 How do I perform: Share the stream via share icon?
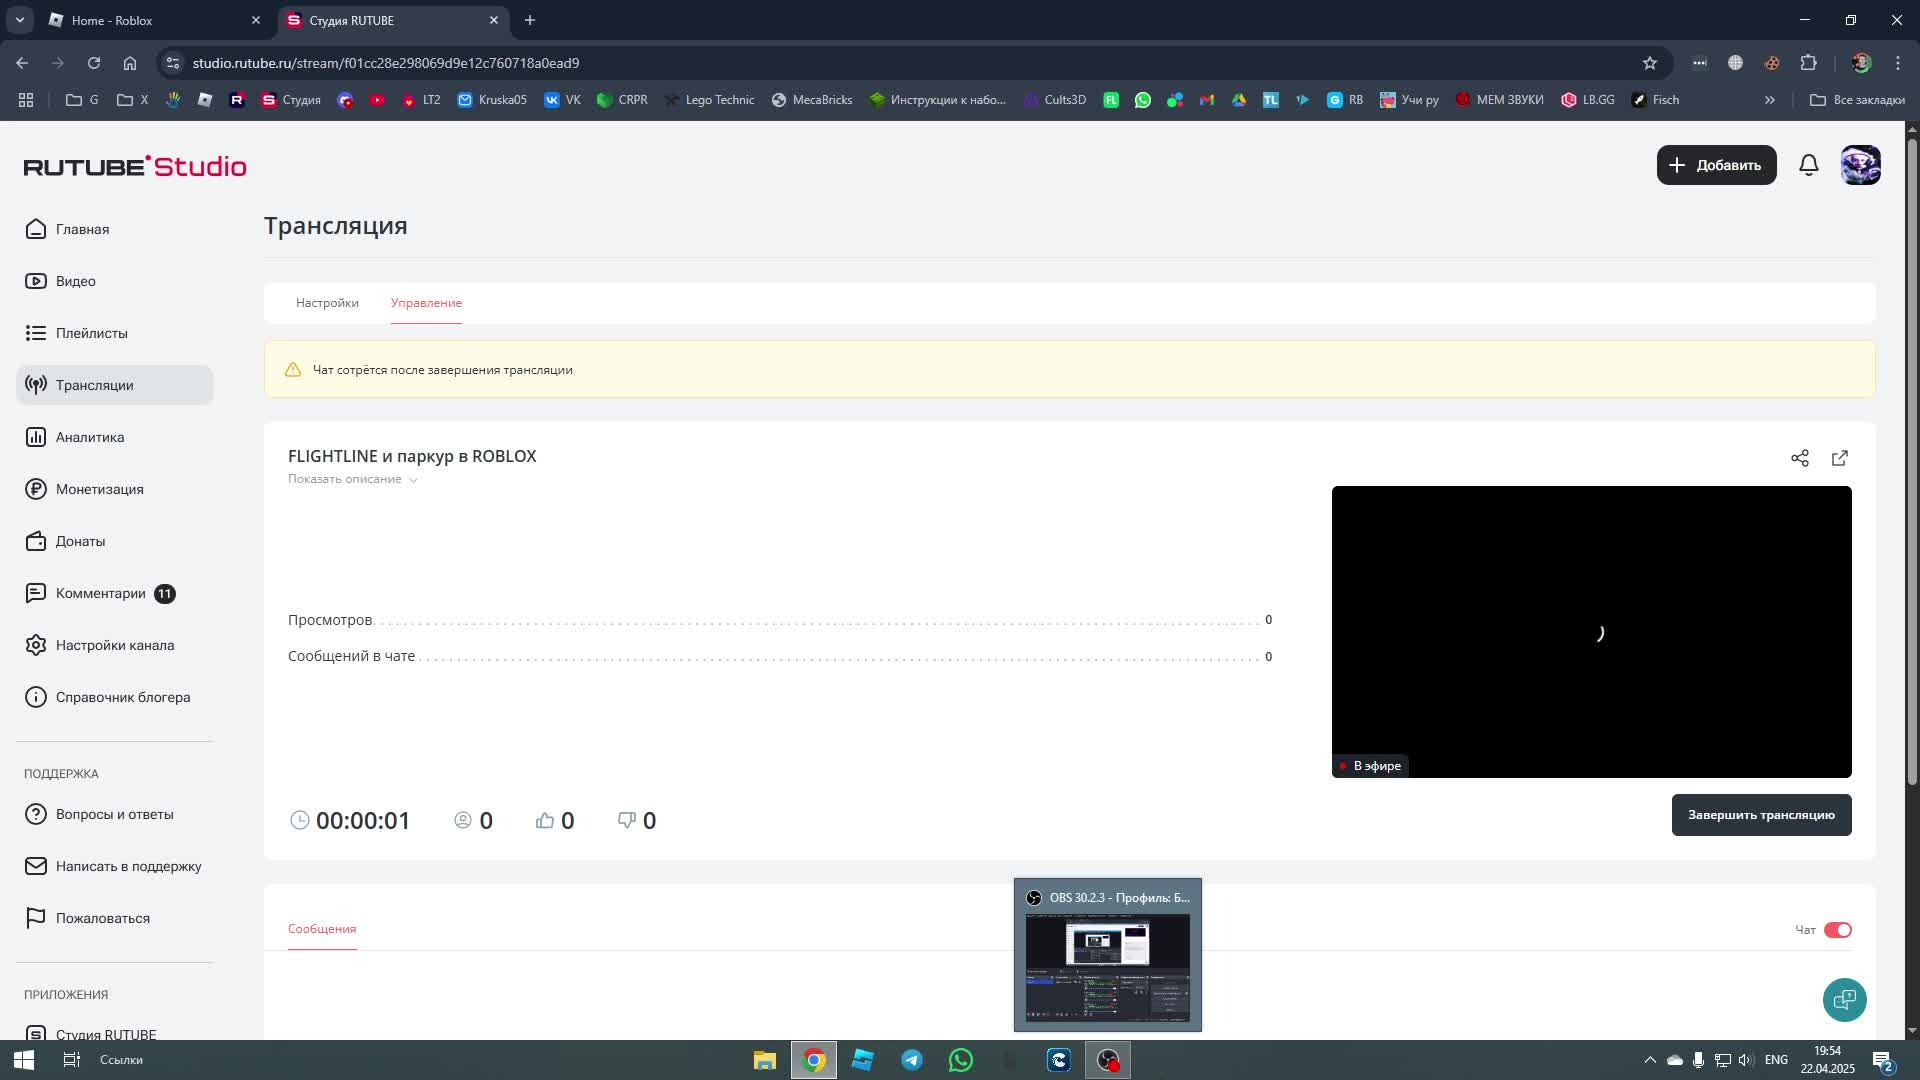pyautogui.click(x=1800, y=458)
